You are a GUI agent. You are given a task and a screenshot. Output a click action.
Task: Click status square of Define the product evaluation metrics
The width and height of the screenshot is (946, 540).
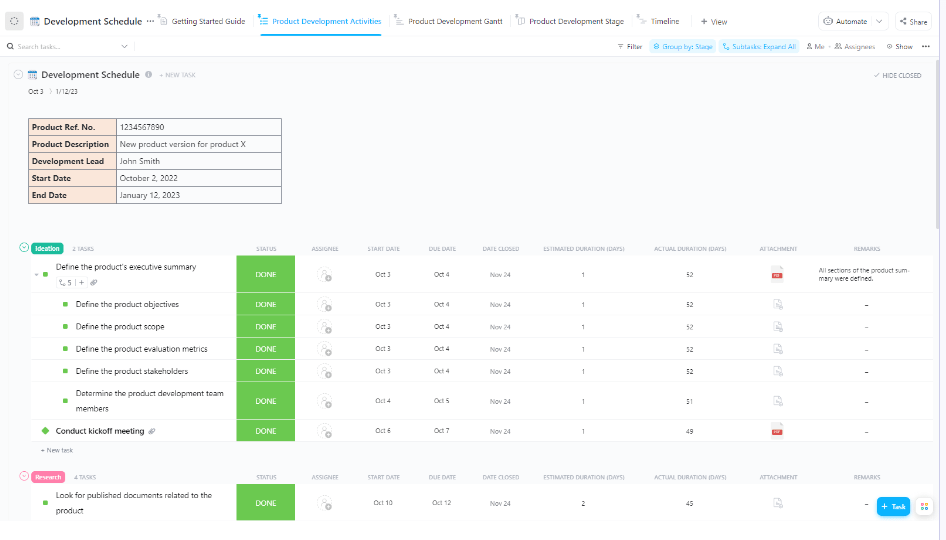point(65,349)
